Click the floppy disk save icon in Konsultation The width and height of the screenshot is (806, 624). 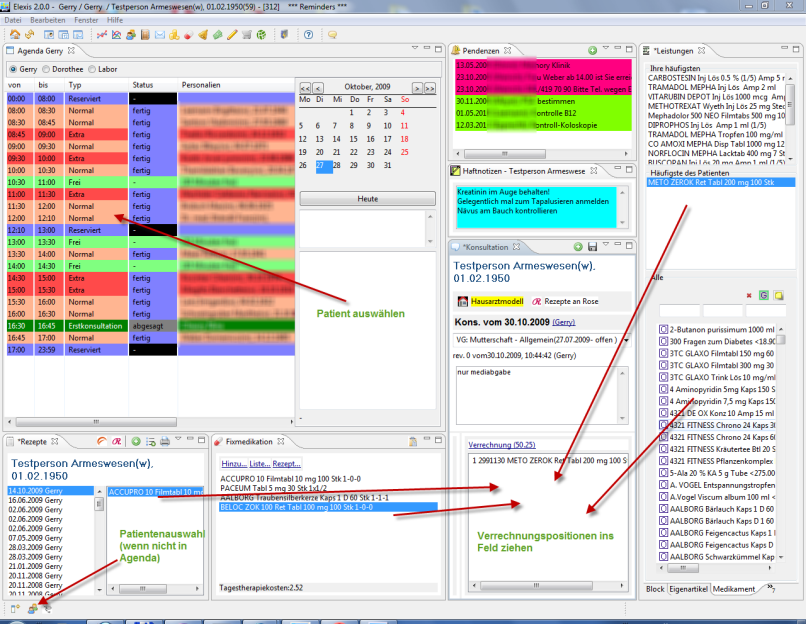click(593, 247)
